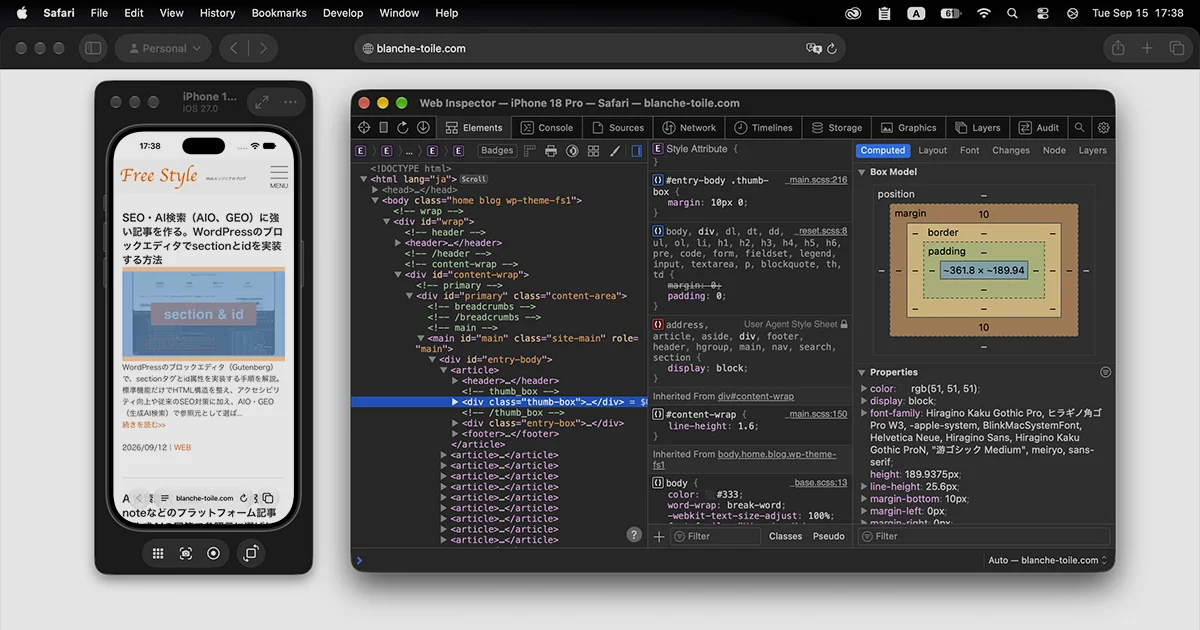This screenshot has height=630, width=1200.
Task: Click inherited div#content-wrap link
Action: 755,397
